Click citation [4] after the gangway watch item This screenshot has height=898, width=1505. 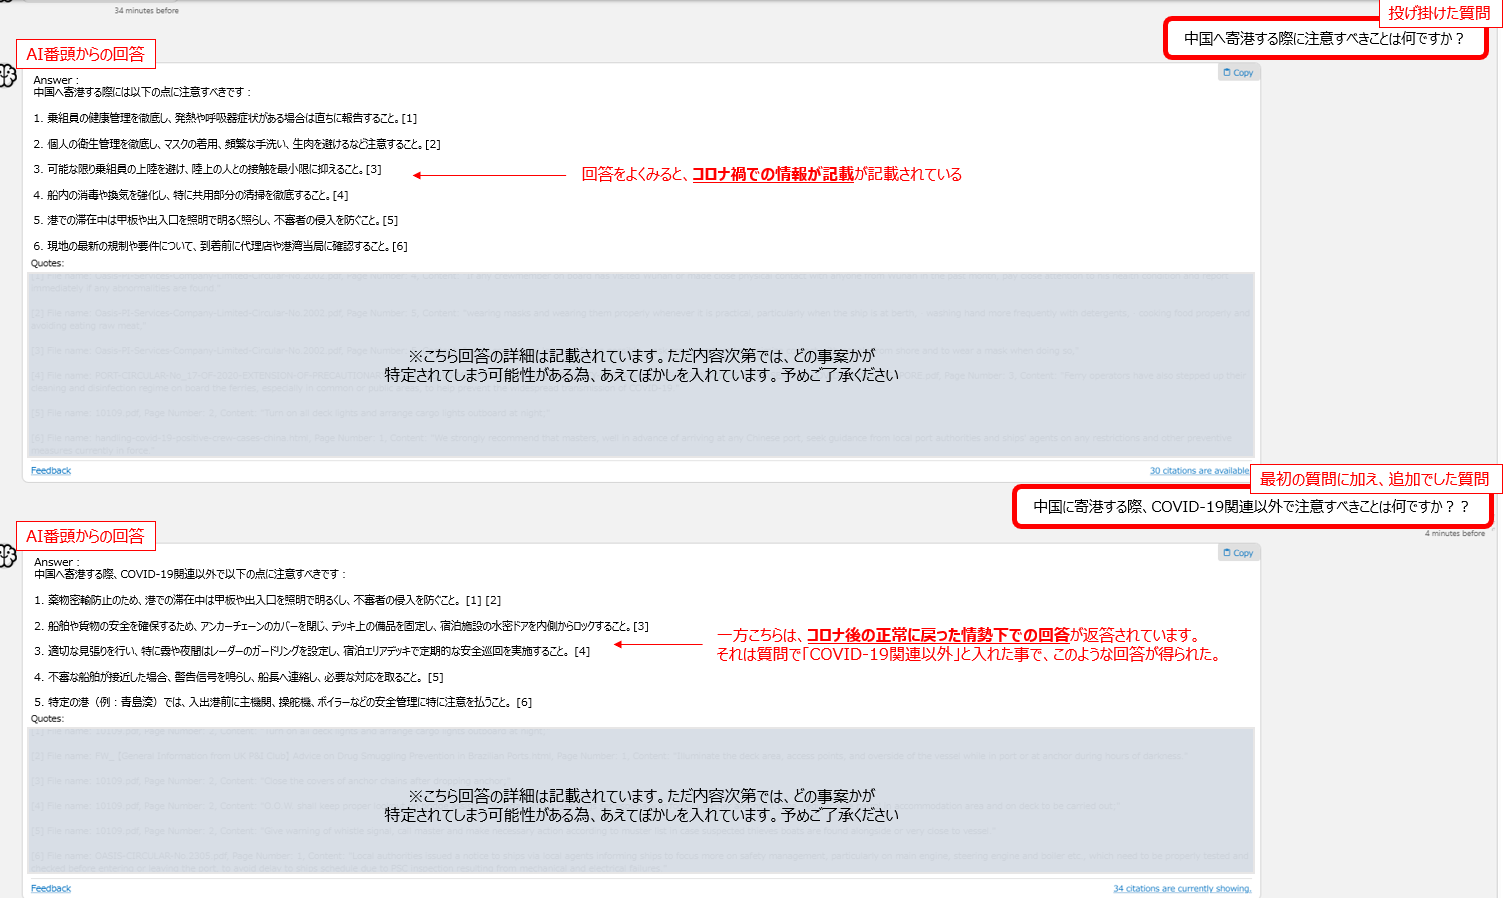click(582, 652)
